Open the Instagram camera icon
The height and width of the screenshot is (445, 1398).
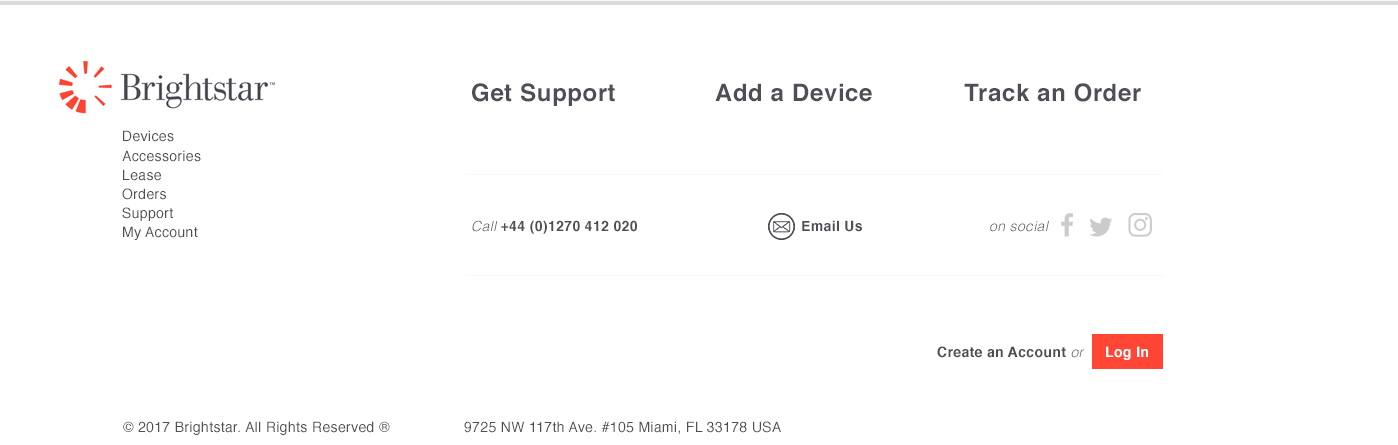click(x=1140, y=225)
